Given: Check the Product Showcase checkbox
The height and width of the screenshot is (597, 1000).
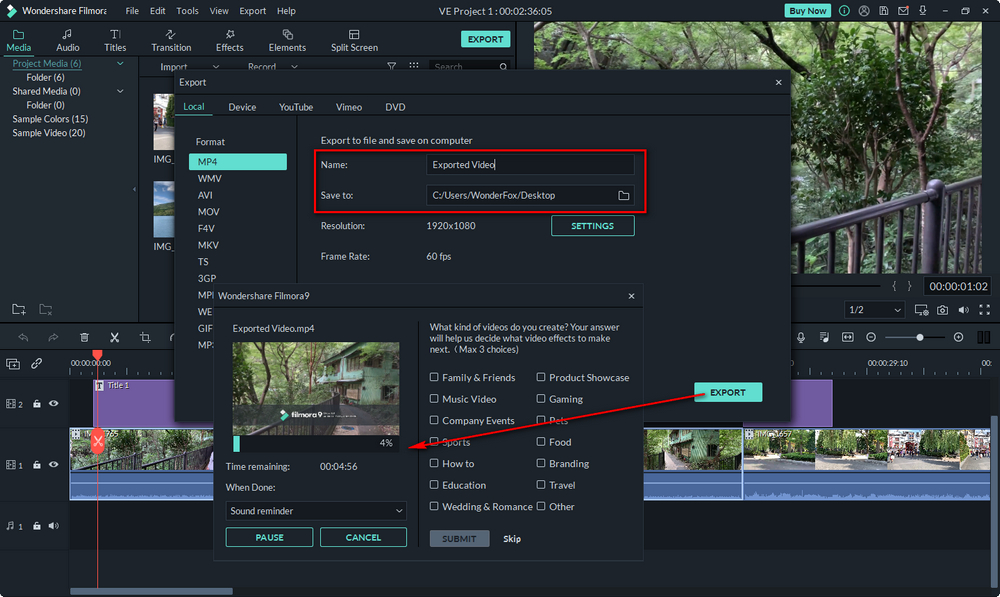Looking at the screenshot, I should [541, 377].
